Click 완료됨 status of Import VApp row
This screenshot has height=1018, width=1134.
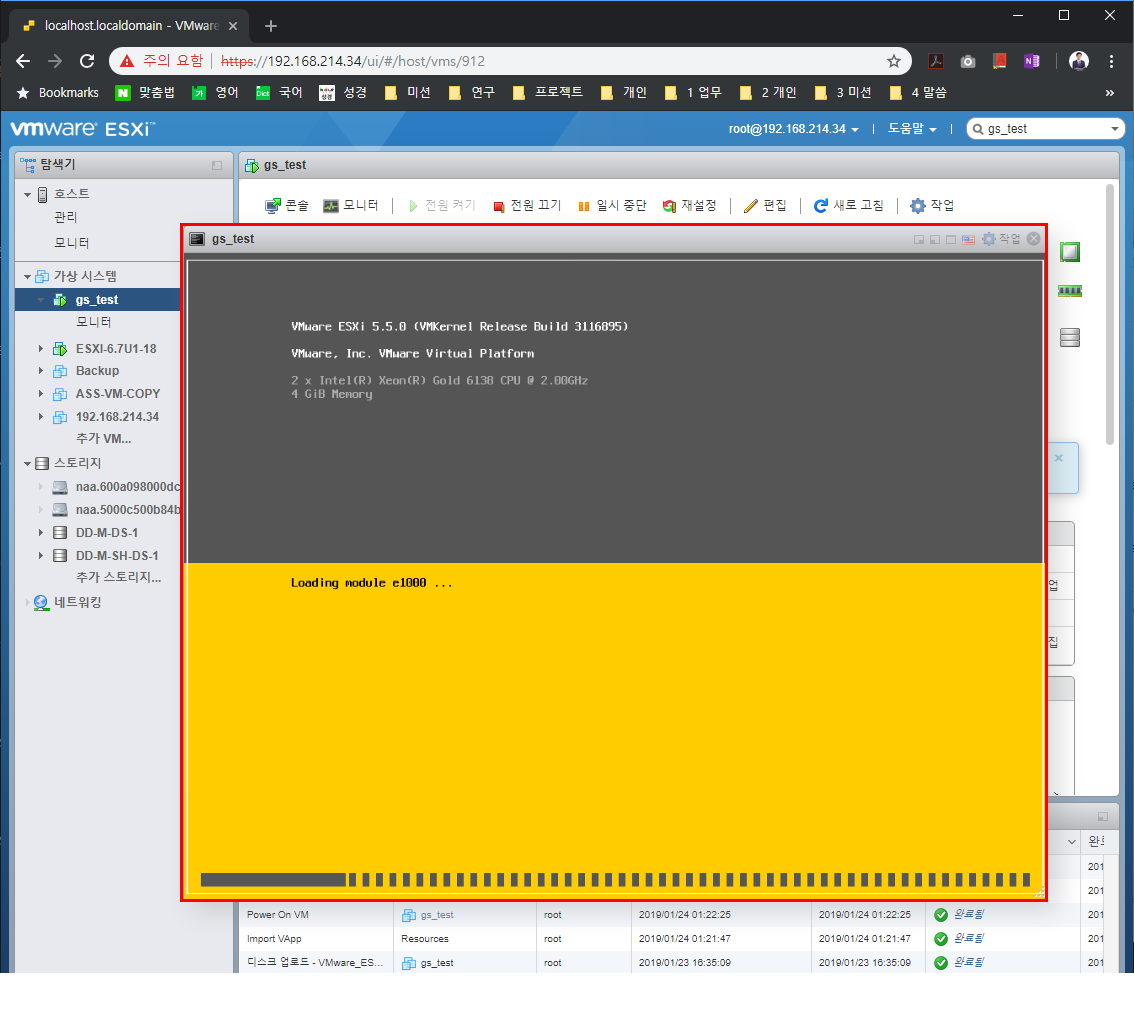click(x=968, y=938)
